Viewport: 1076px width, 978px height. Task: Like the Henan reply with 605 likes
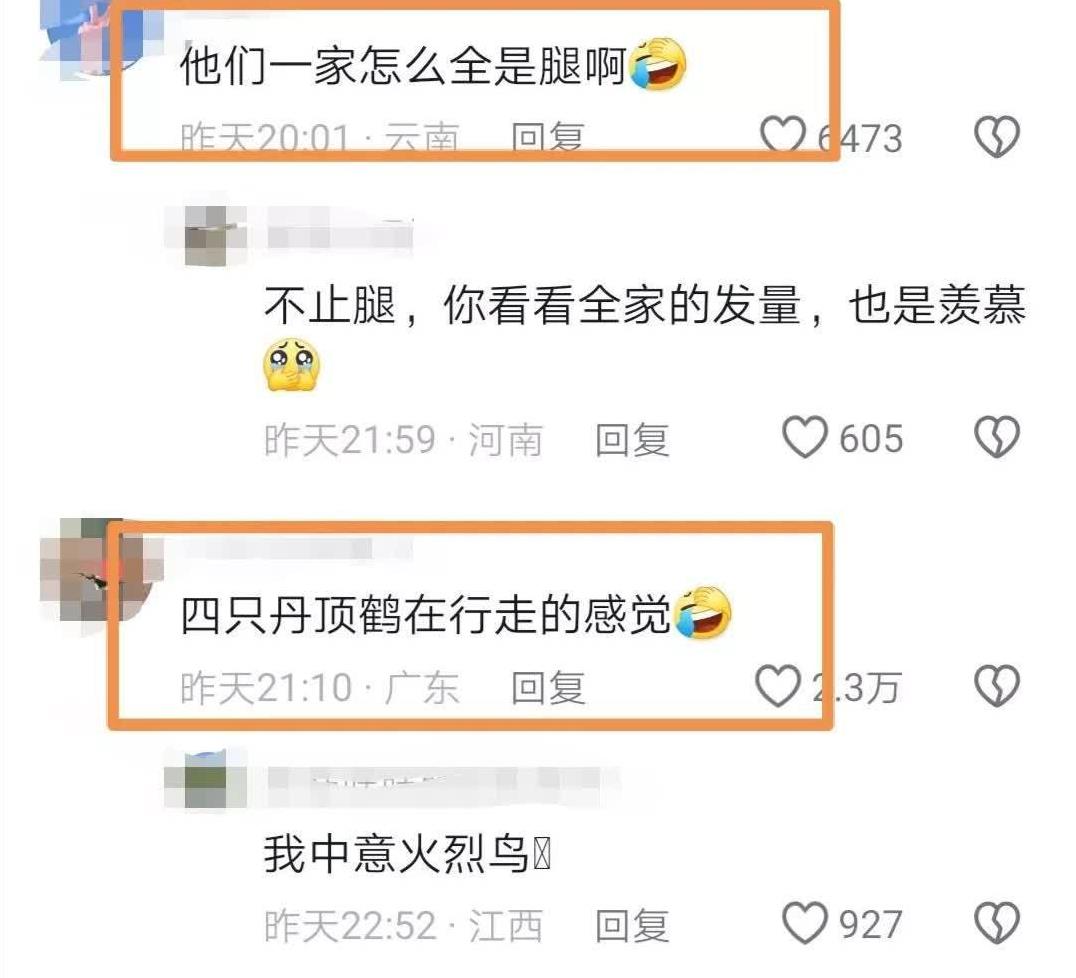(805, 437)
